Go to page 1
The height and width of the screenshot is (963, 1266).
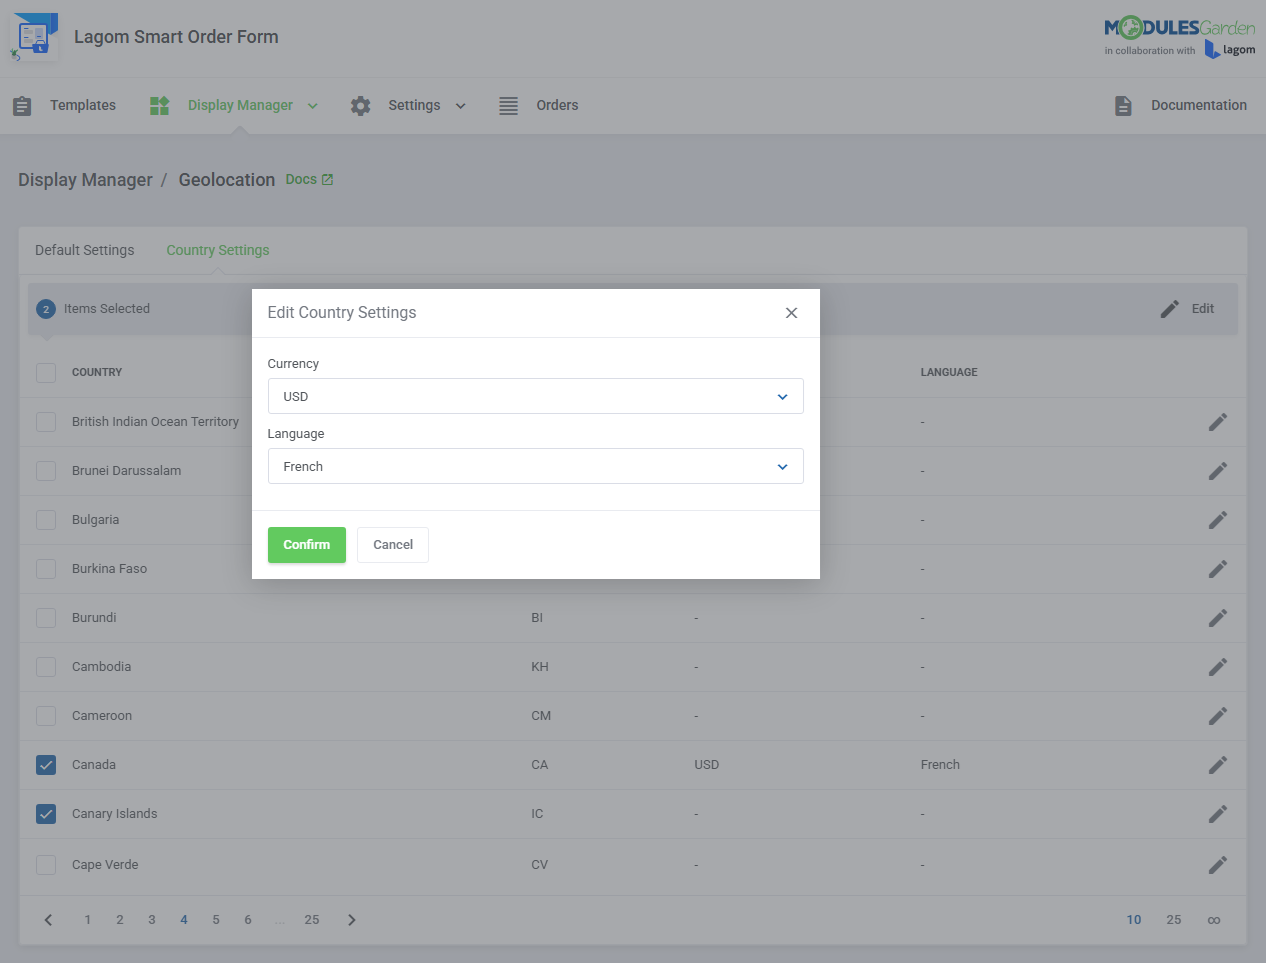tap(88, 920)
